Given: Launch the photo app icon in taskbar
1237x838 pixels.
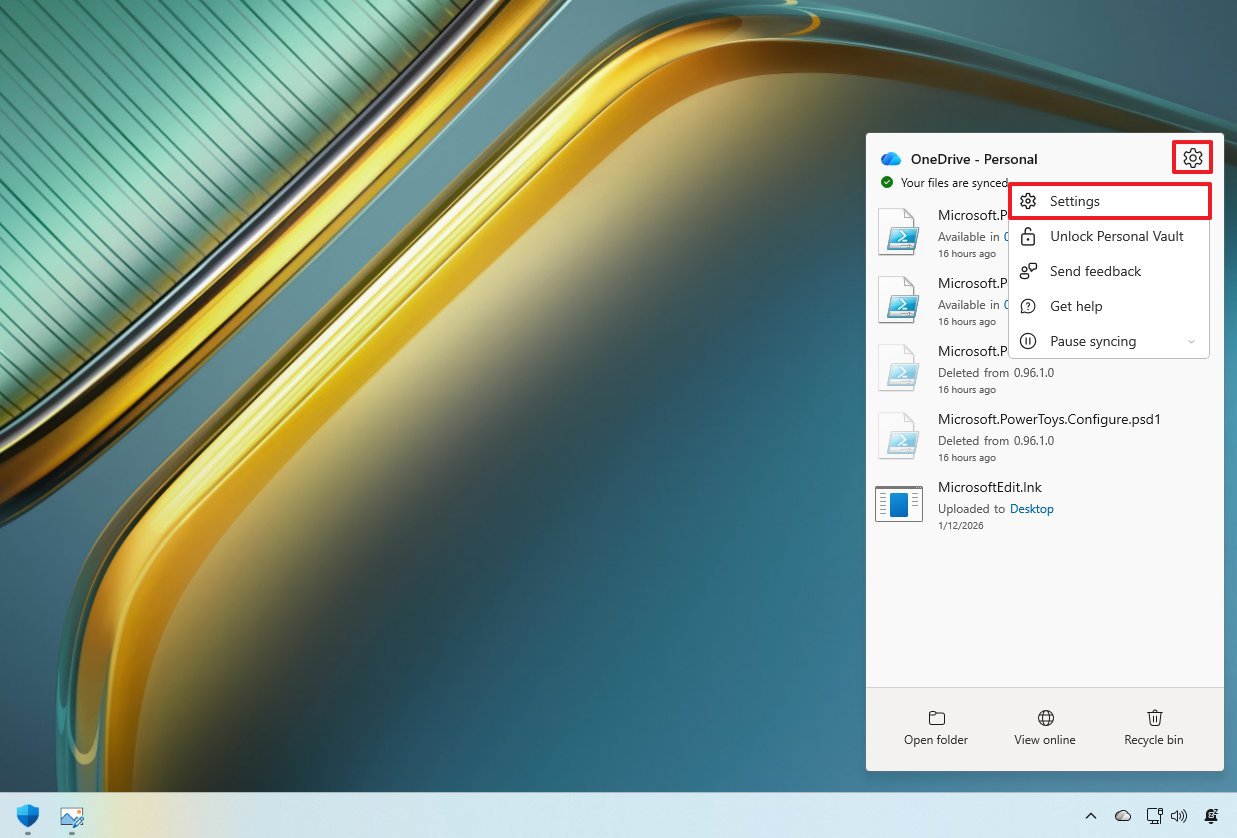Looking at the screenshot, I should (71, 816).
